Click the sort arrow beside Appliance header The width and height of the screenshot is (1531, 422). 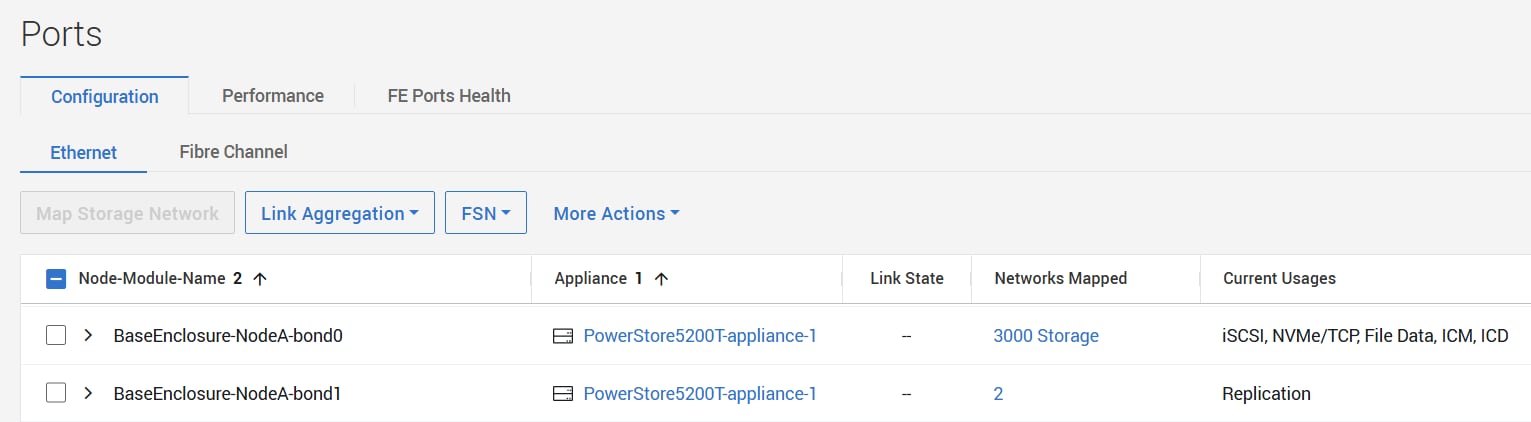[661, 279]
